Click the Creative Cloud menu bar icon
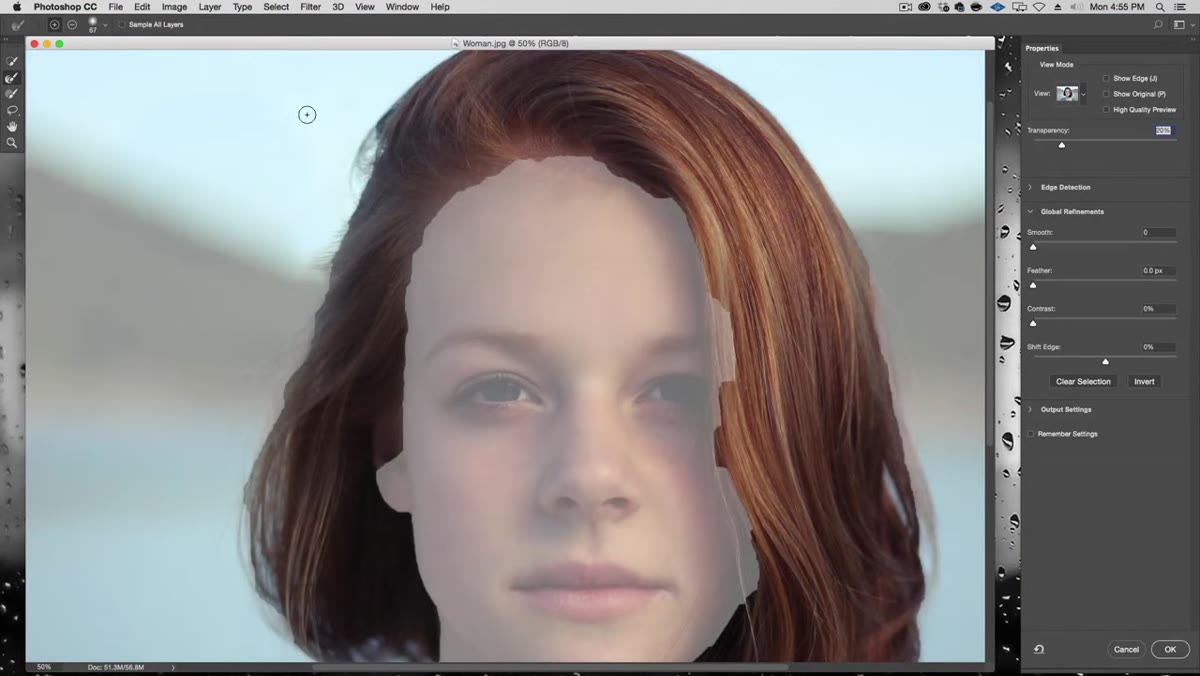 925,7
